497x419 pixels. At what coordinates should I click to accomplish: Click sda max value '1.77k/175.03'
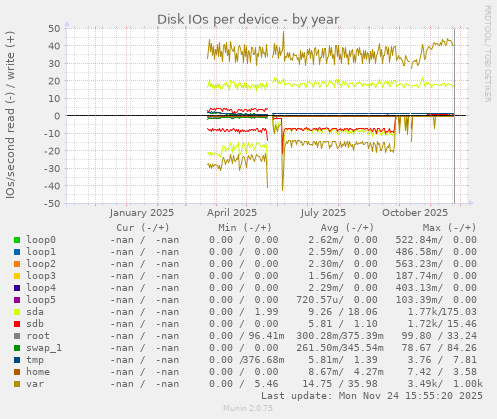442,312
